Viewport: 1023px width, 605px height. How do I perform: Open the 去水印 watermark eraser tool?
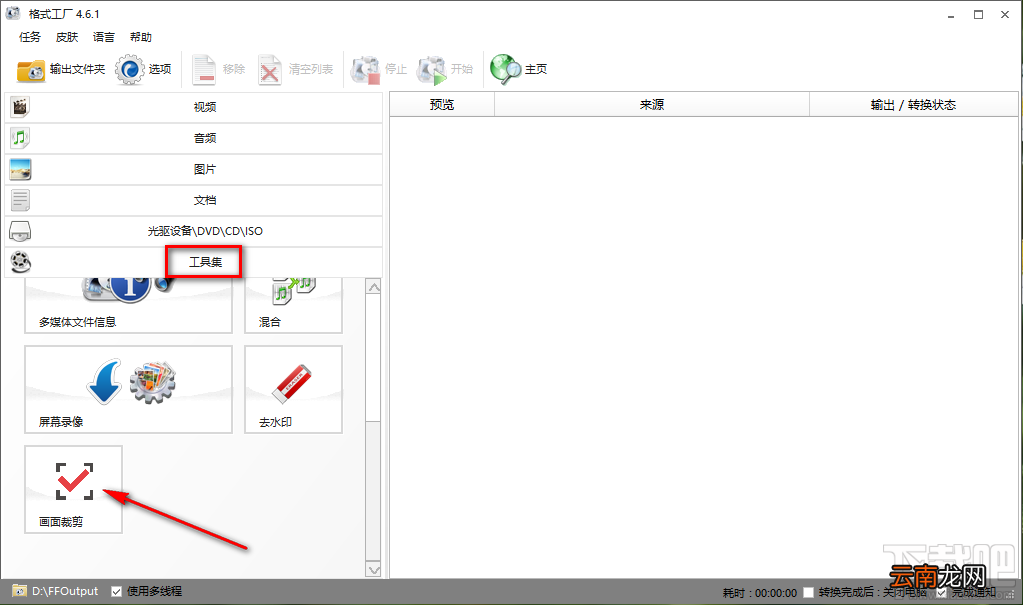pyautogui.click(x=294, y=390)
